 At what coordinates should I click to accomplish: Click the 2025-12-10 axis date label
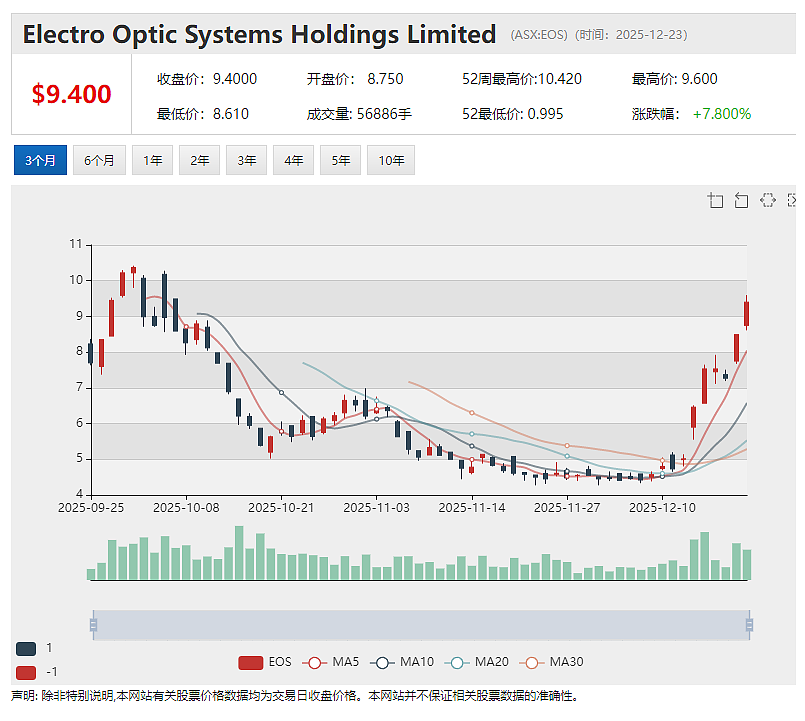point(662,507)
